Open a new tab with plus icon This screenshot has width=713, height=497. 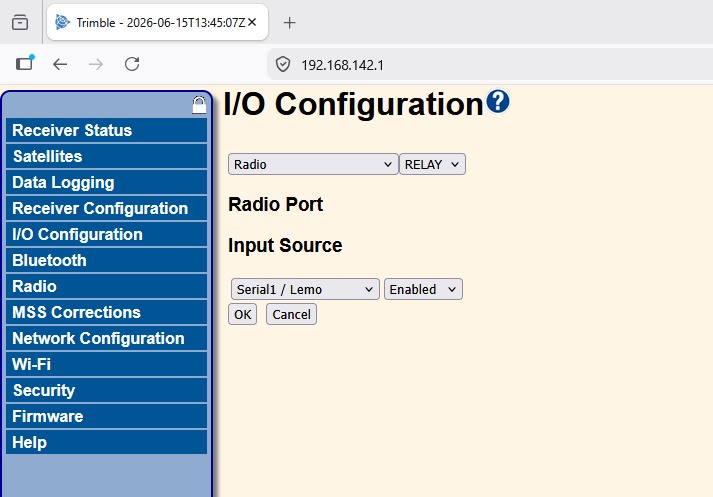289,22
